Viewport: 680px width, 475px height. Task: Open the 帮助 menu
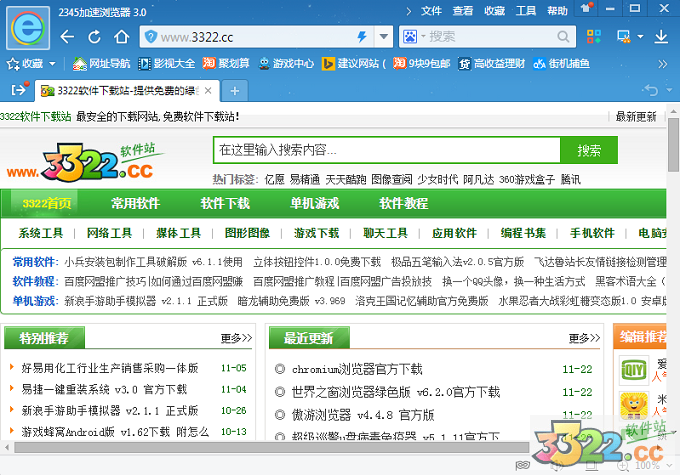pyautogui.click(x=557, y=11)
